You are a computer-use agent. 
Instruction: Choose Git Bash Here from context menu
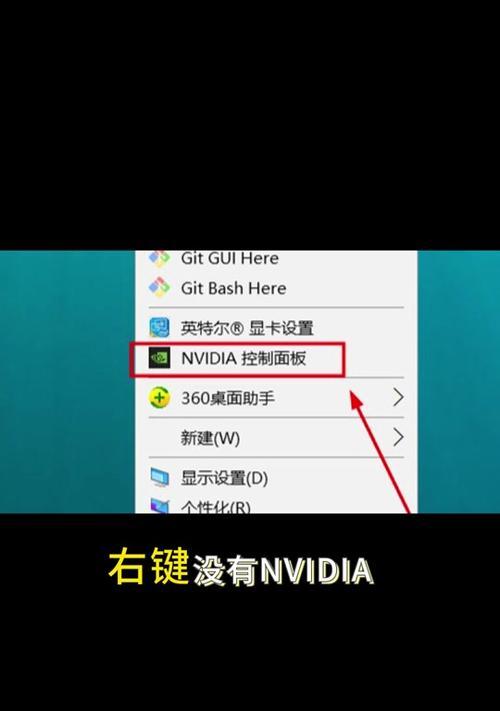coord(276,288)
